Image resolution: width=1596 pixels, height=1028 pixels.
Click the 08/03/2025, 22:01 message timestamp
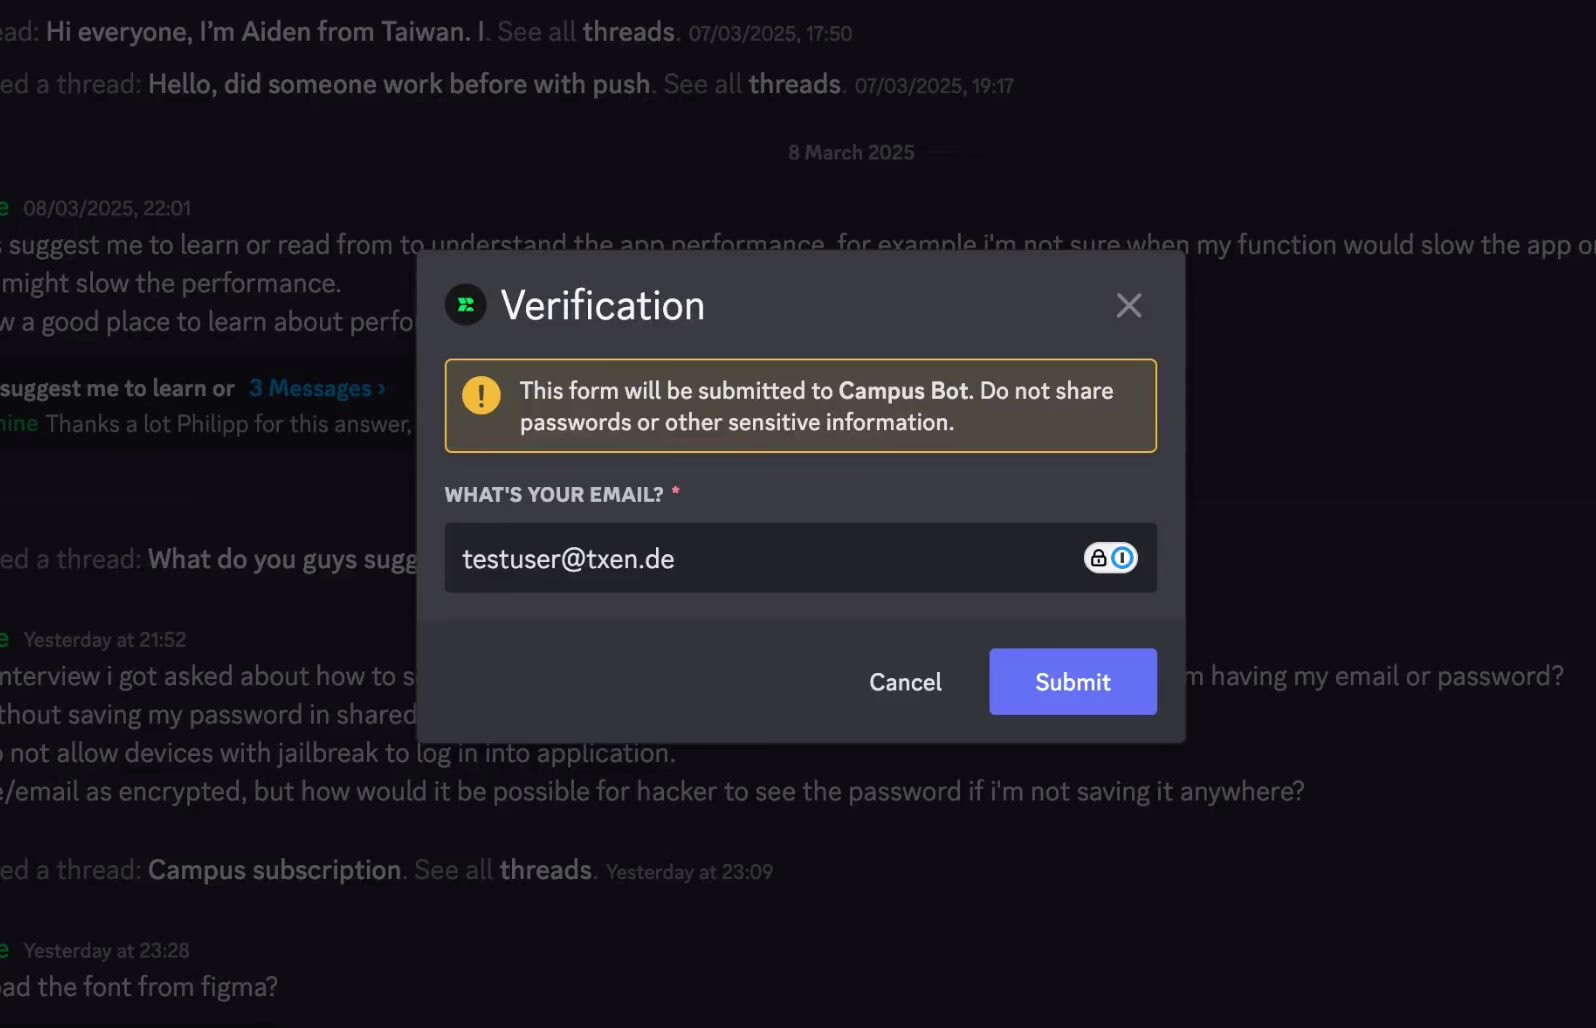point(107,208)
